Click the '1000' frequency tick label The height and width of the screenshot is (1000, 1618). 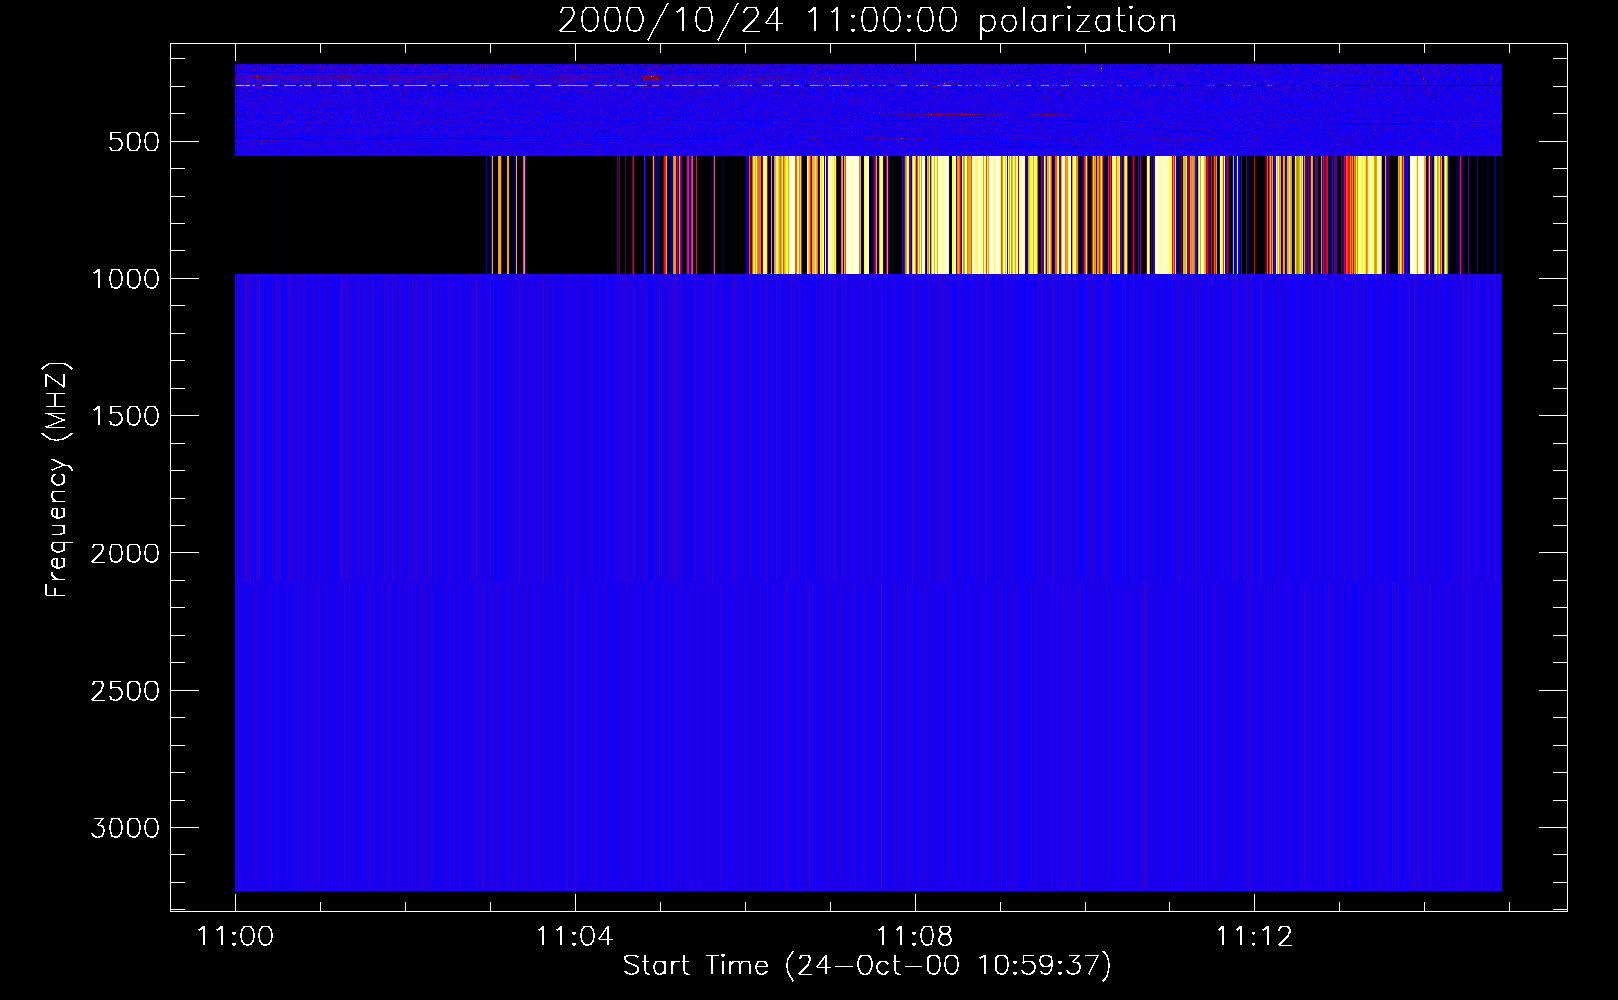pos(125,279)
